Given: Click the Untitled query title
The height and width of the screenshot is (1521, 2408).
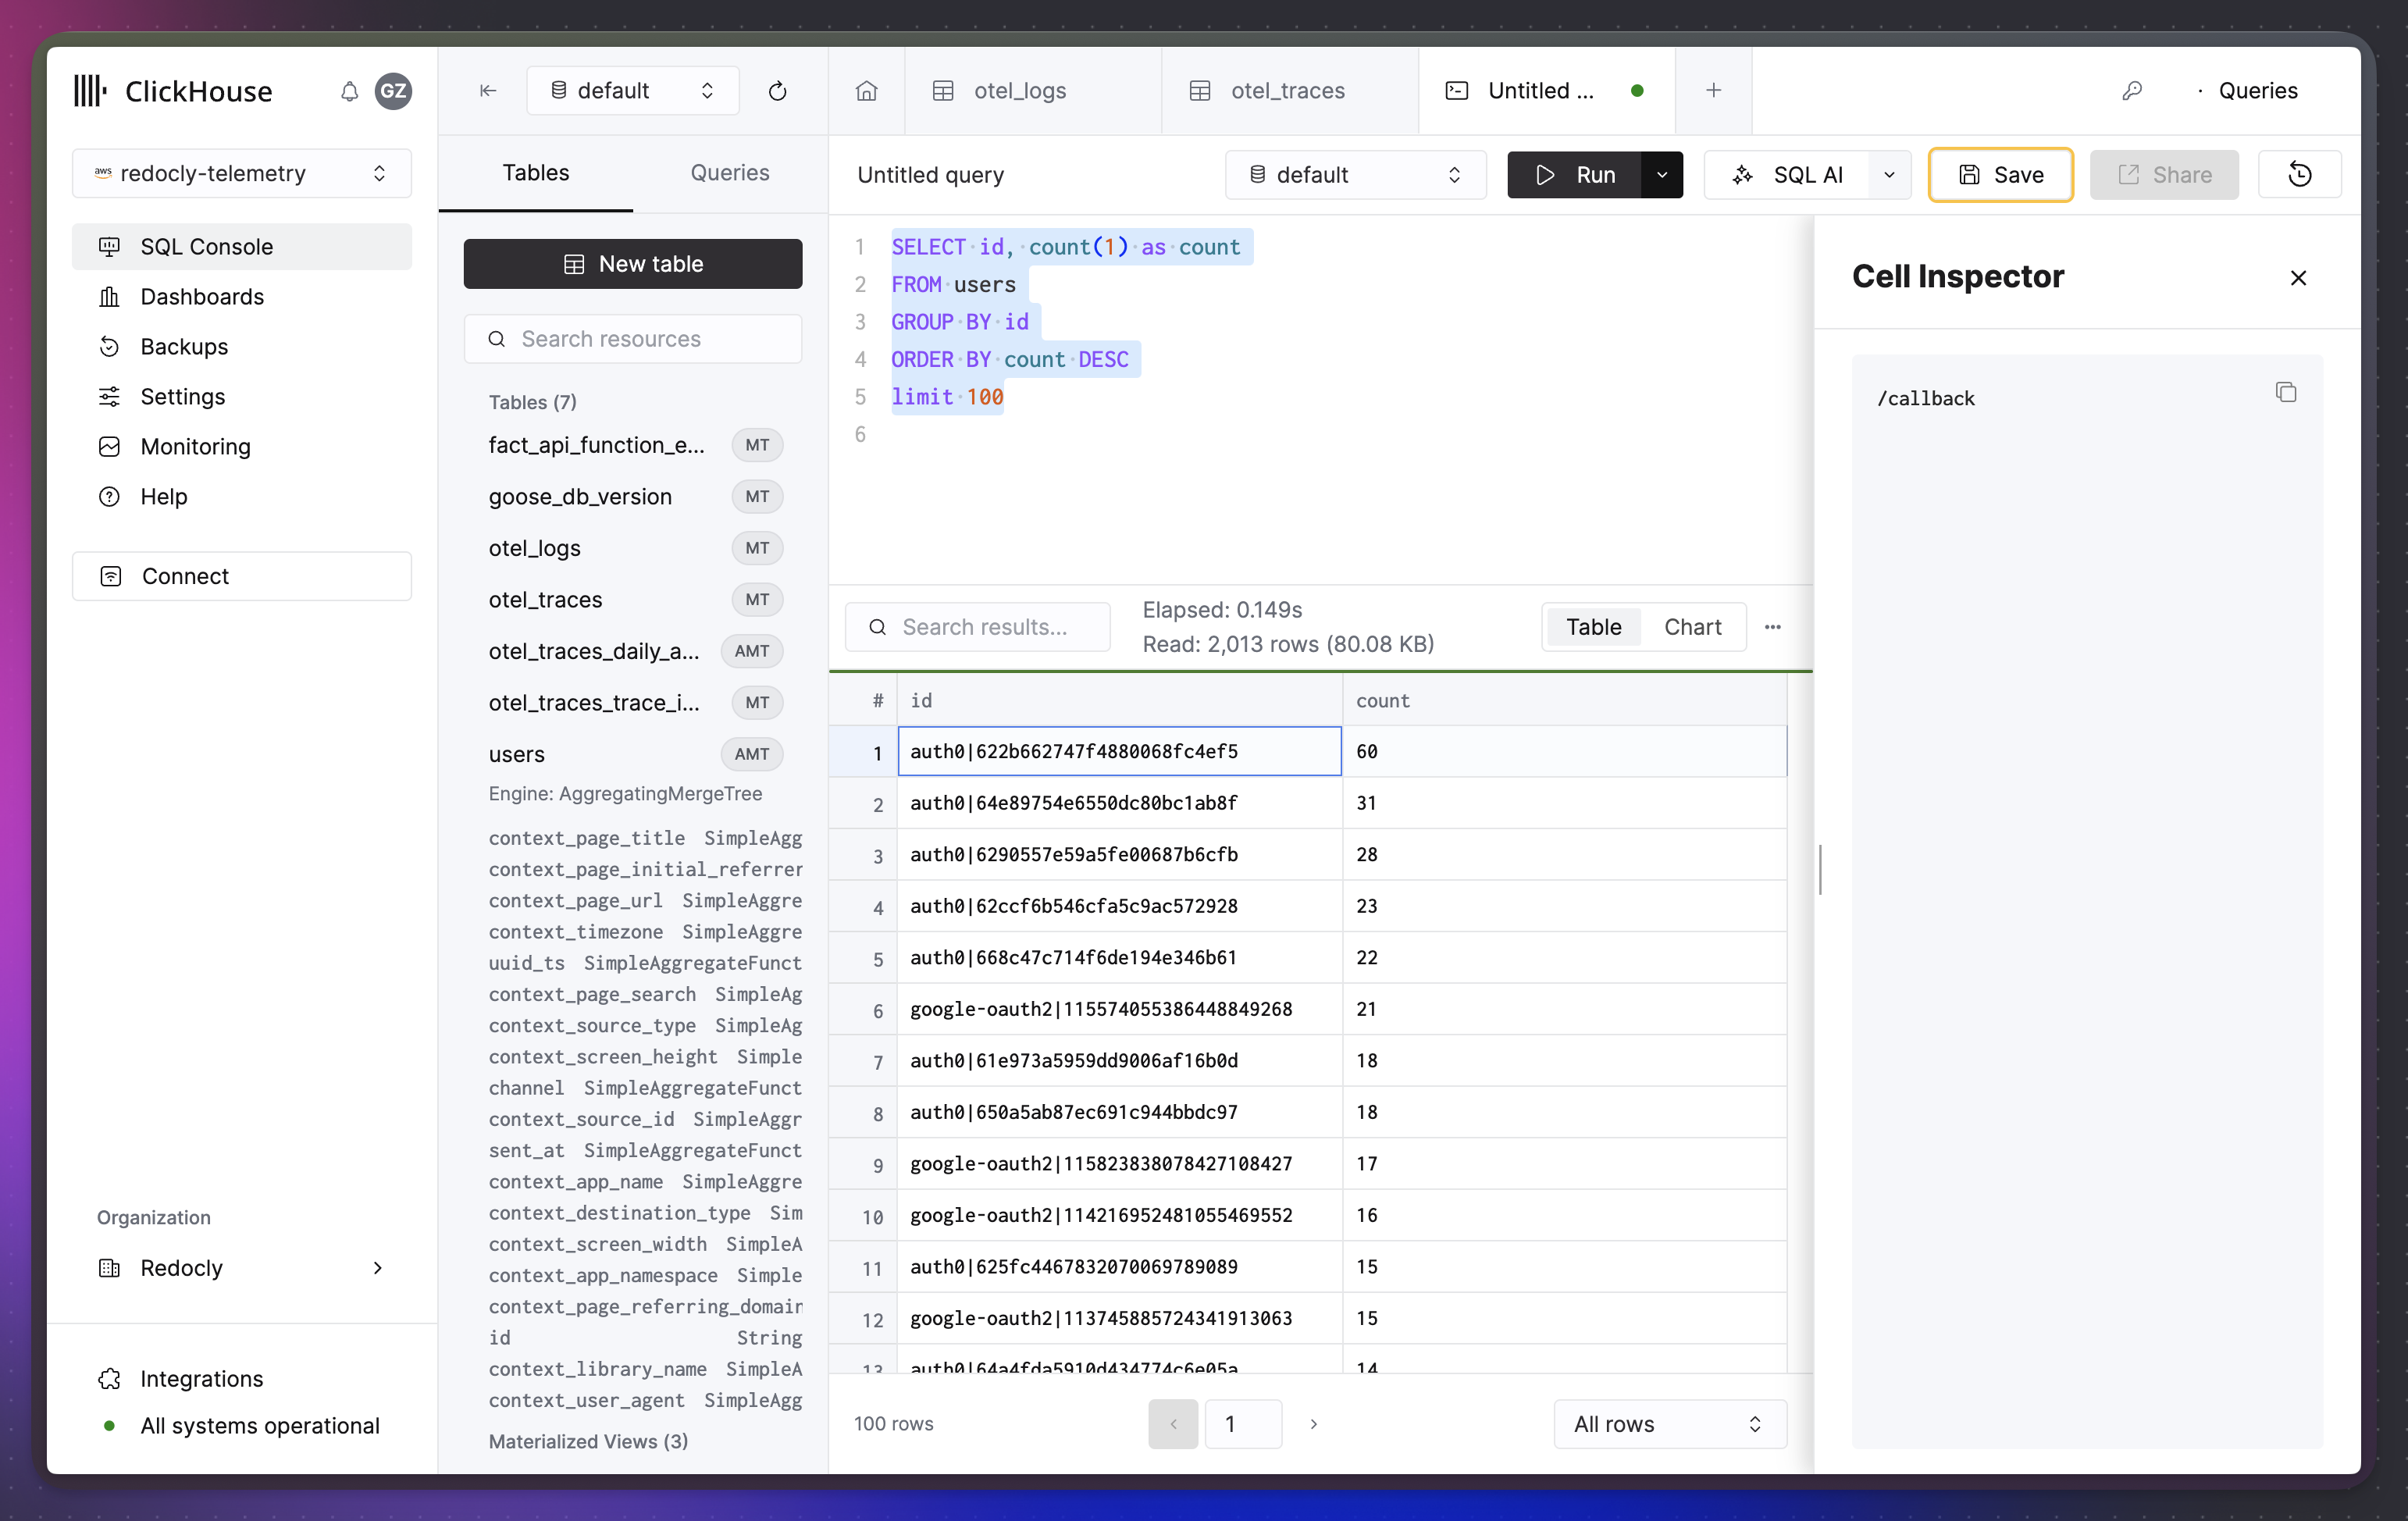Looking at the screenshot, I should pos(930,175).
